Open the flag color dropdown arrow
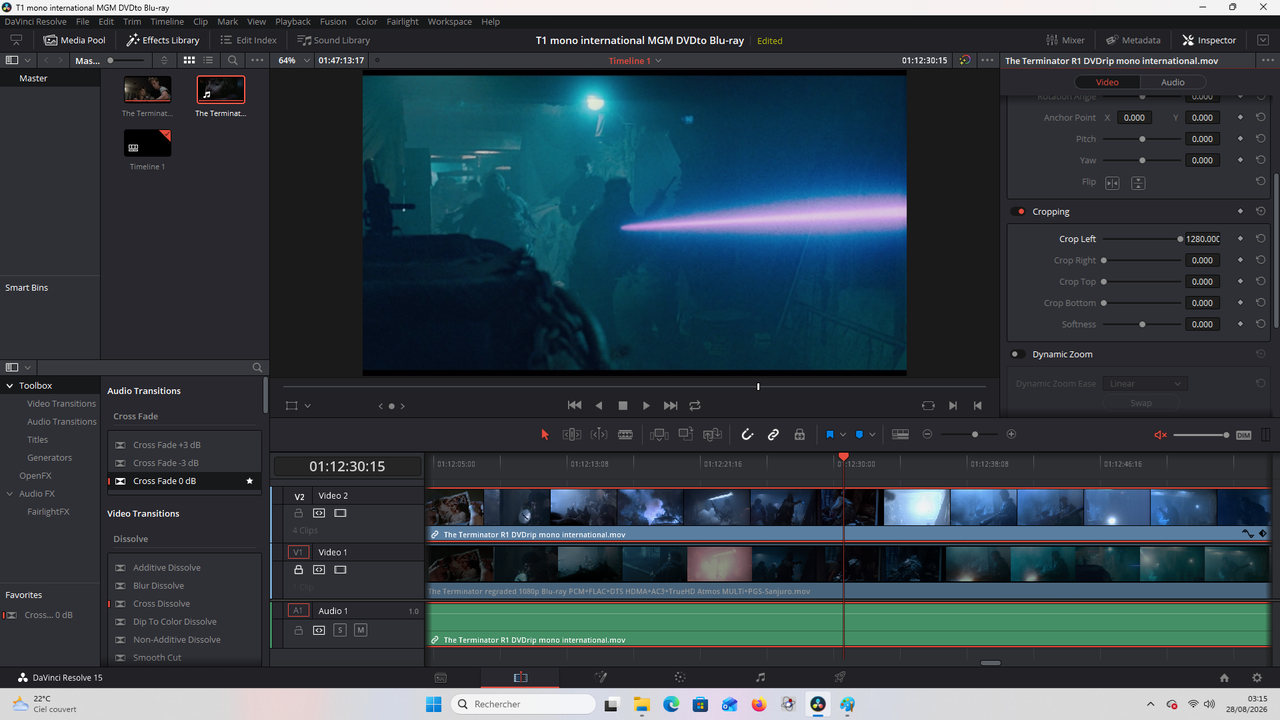 pos(843,434)
